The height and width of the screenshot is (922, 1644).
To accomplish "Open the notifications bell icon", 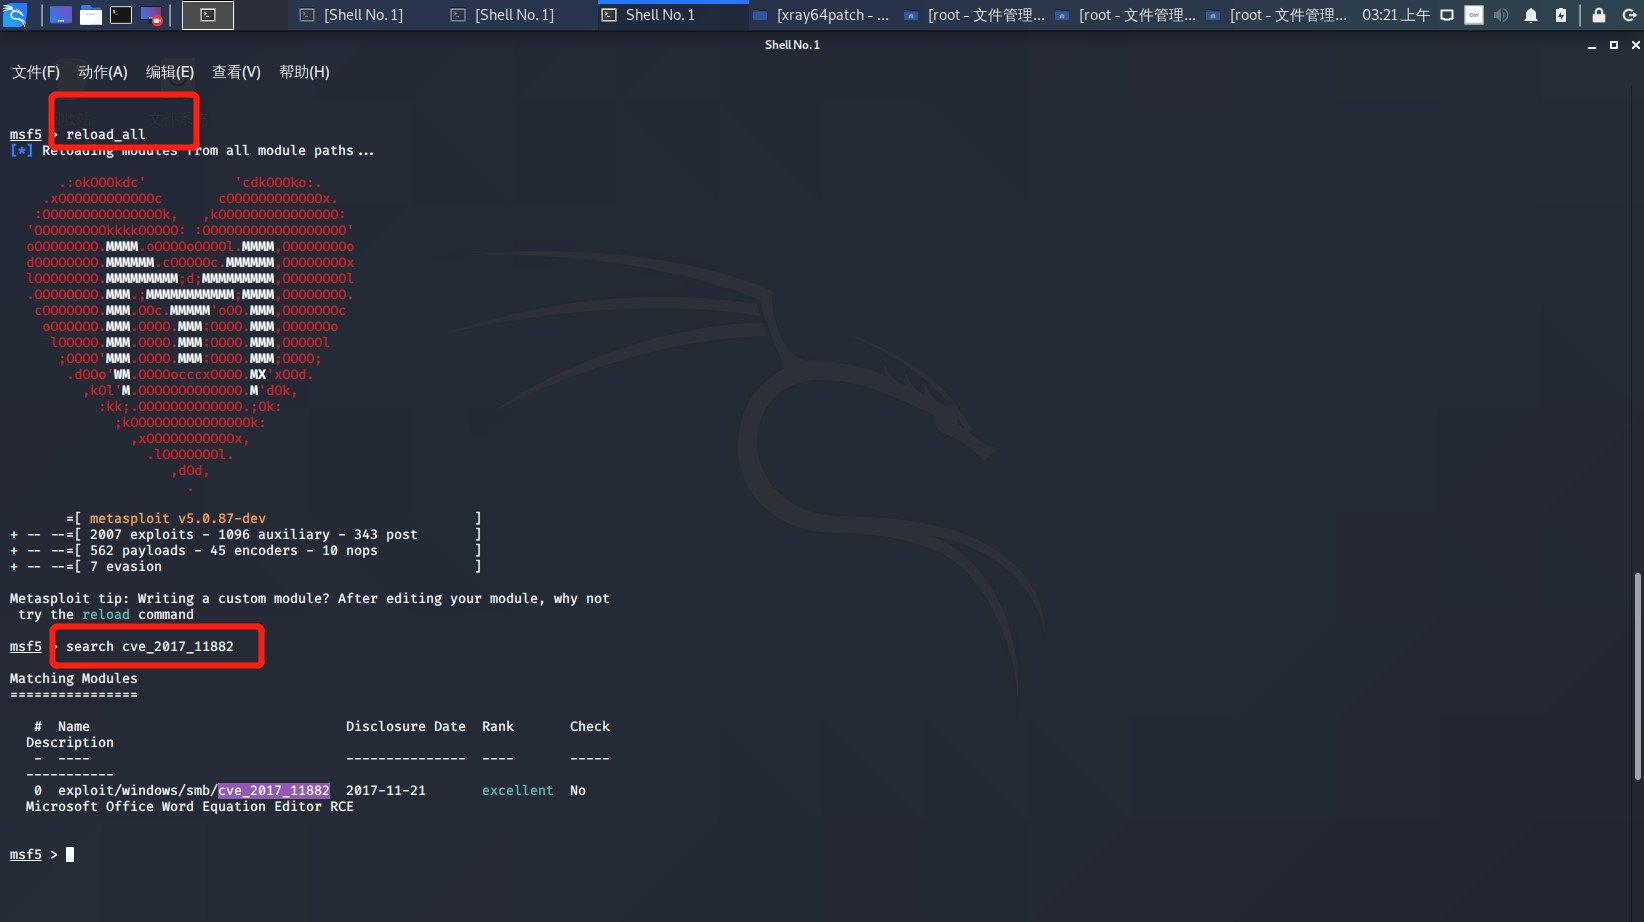I will click(1530, 15).
